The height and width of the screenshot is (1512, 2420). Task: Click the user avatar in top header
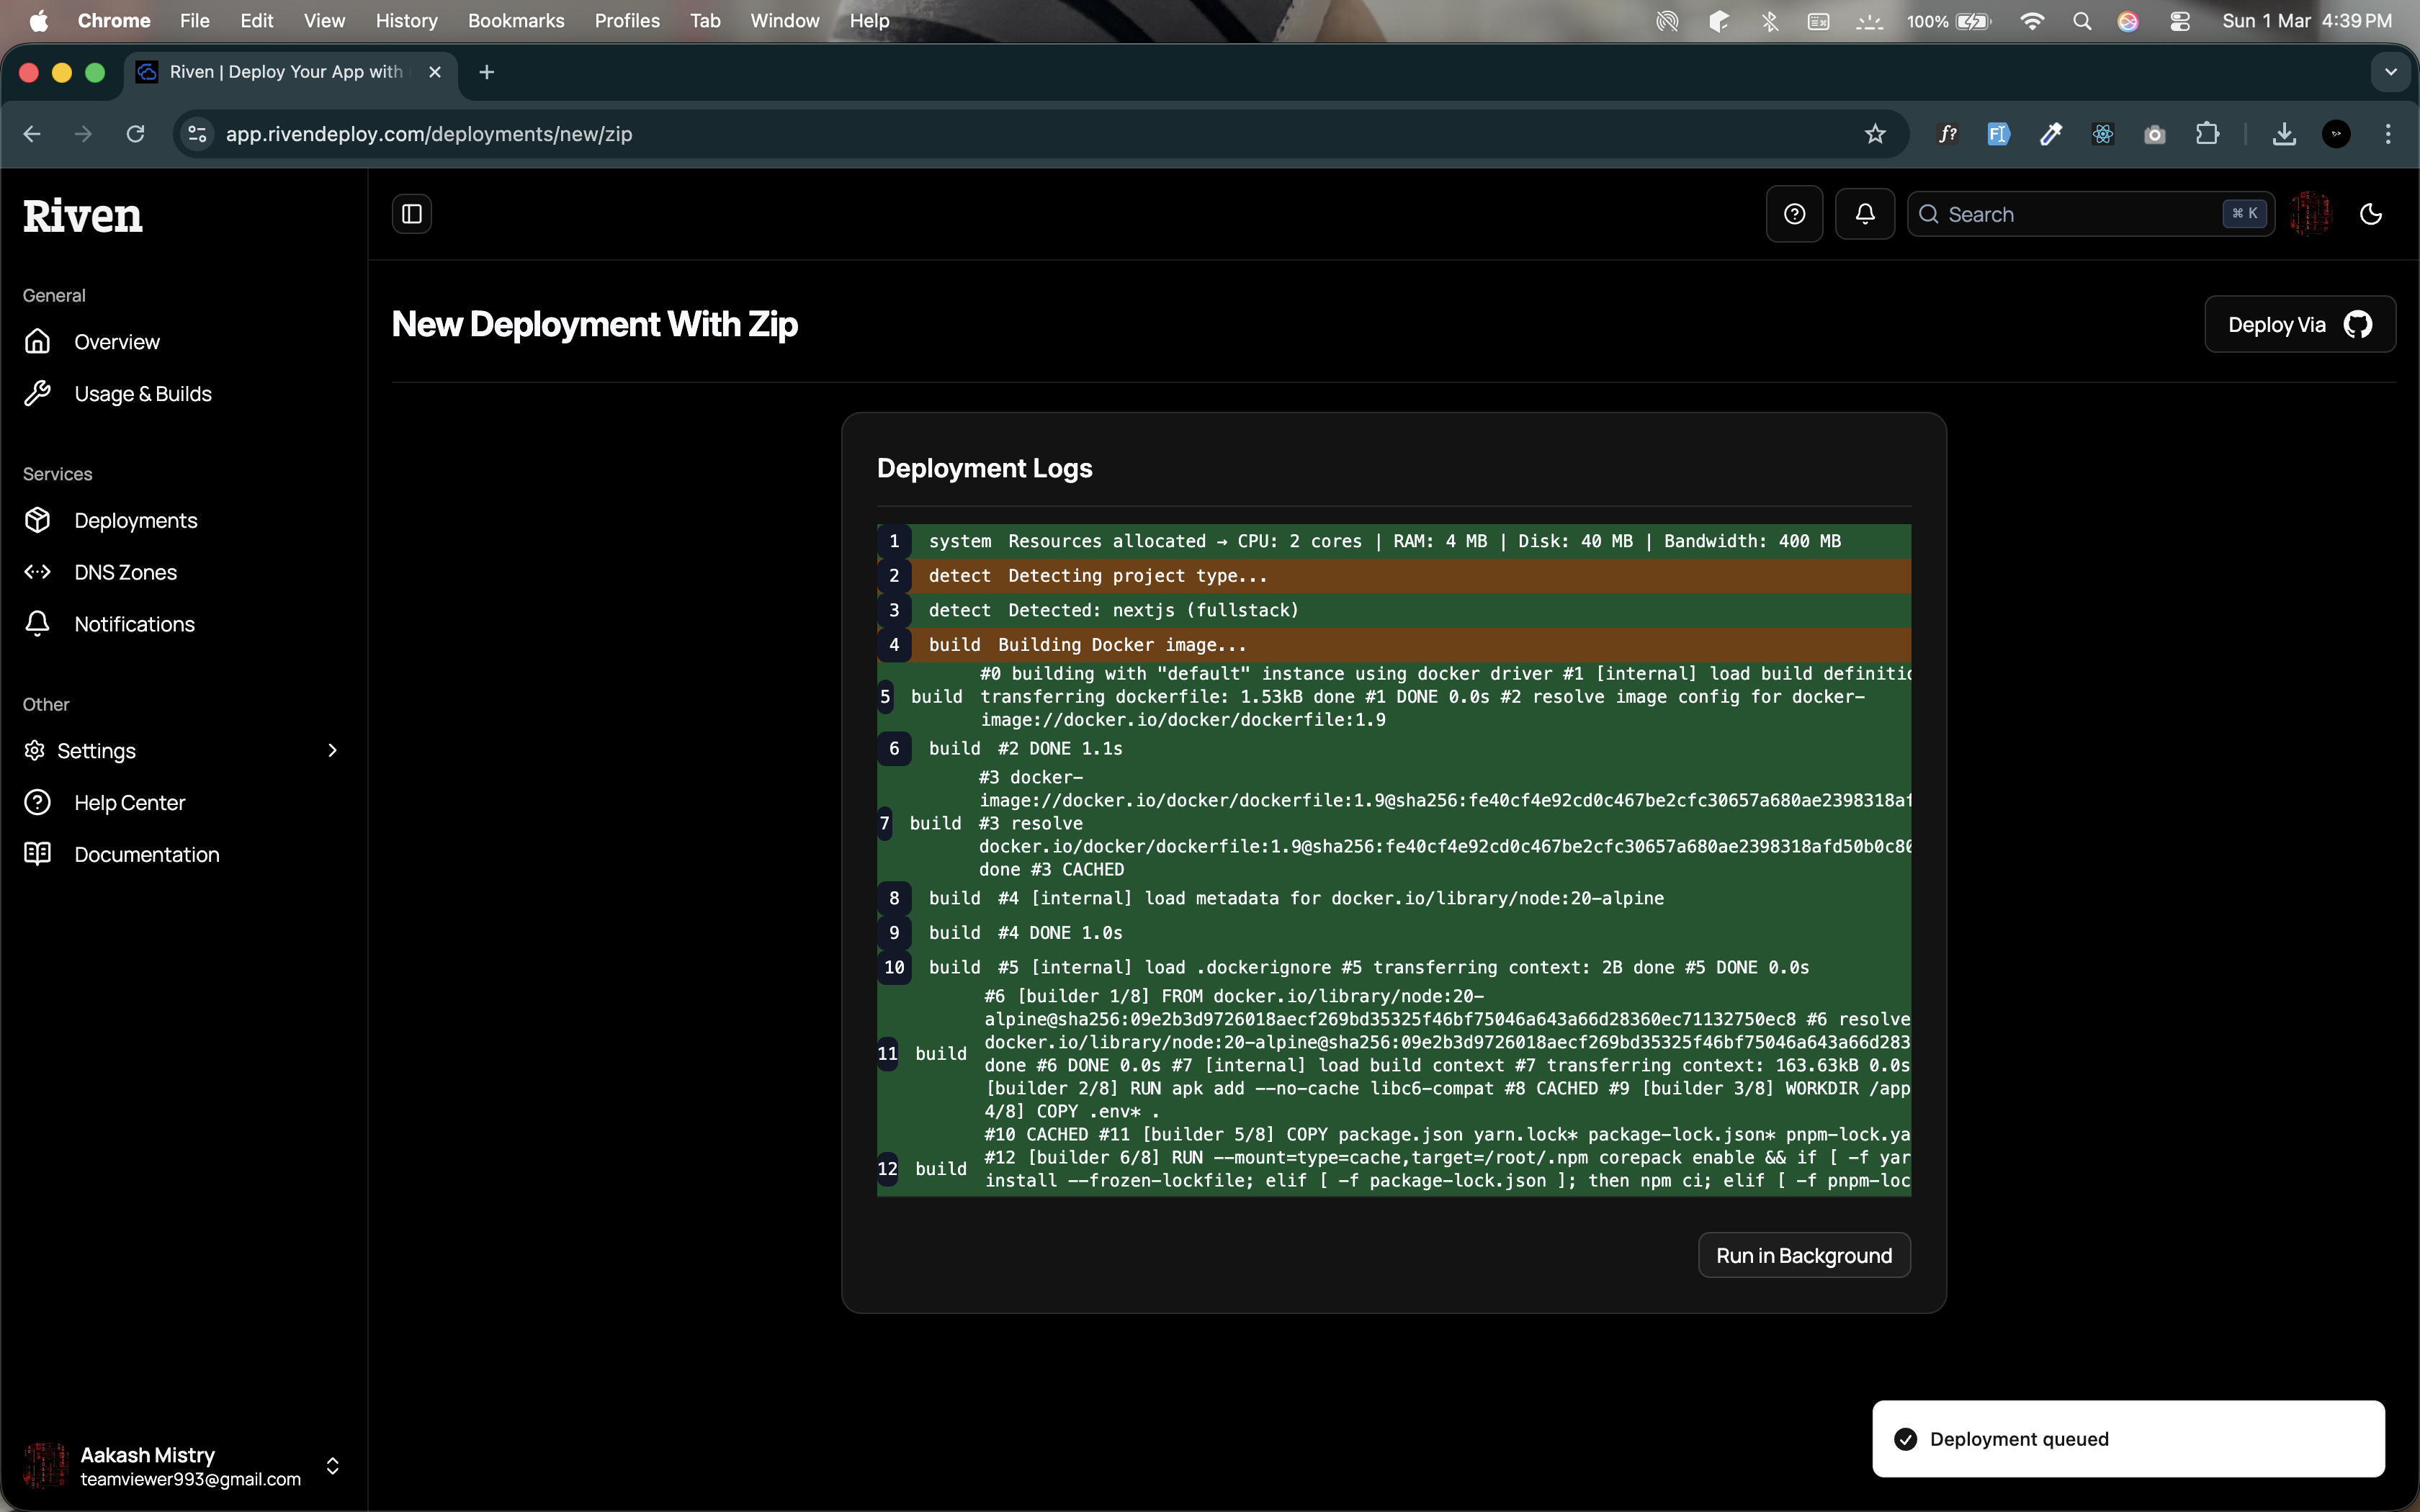coord(2310,214)
